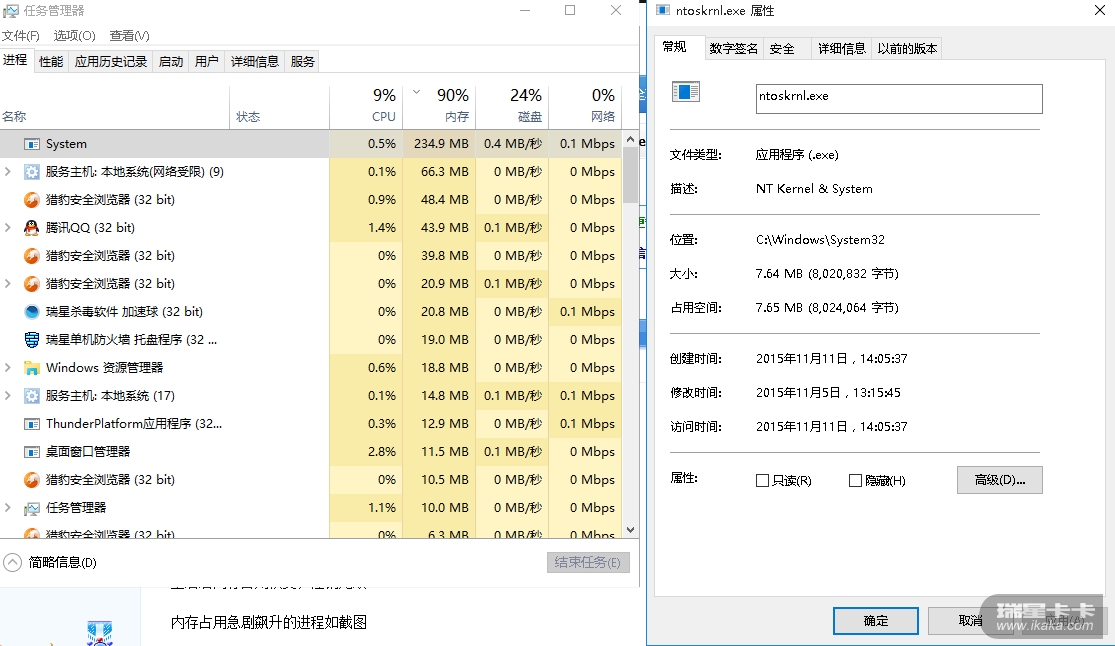Click the sort arrow above the 内存 column
The width and height of the screenshot is (1115, 646).
point(417,92)
